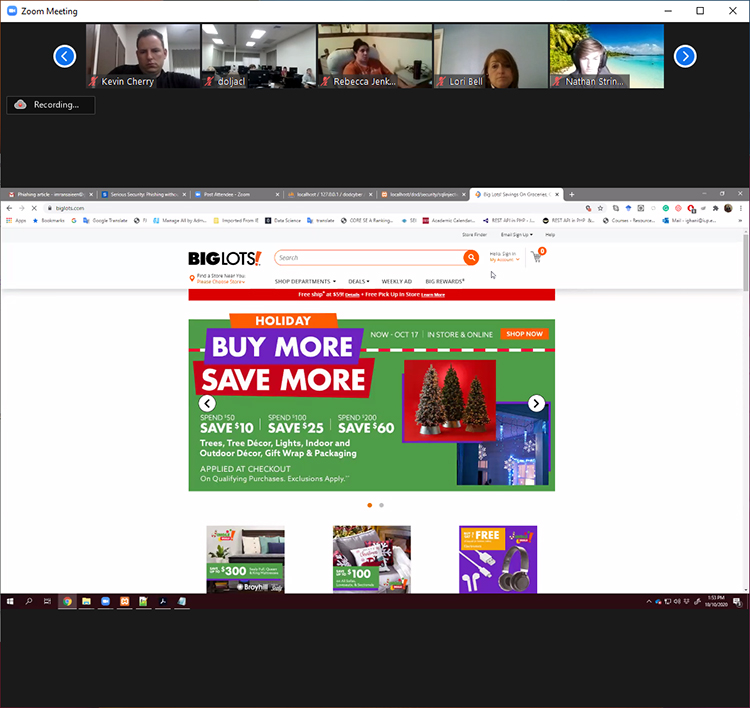Open Bookmarks folder in bookmarks bar
Screen dimensions: 750x708
(48, 221)
